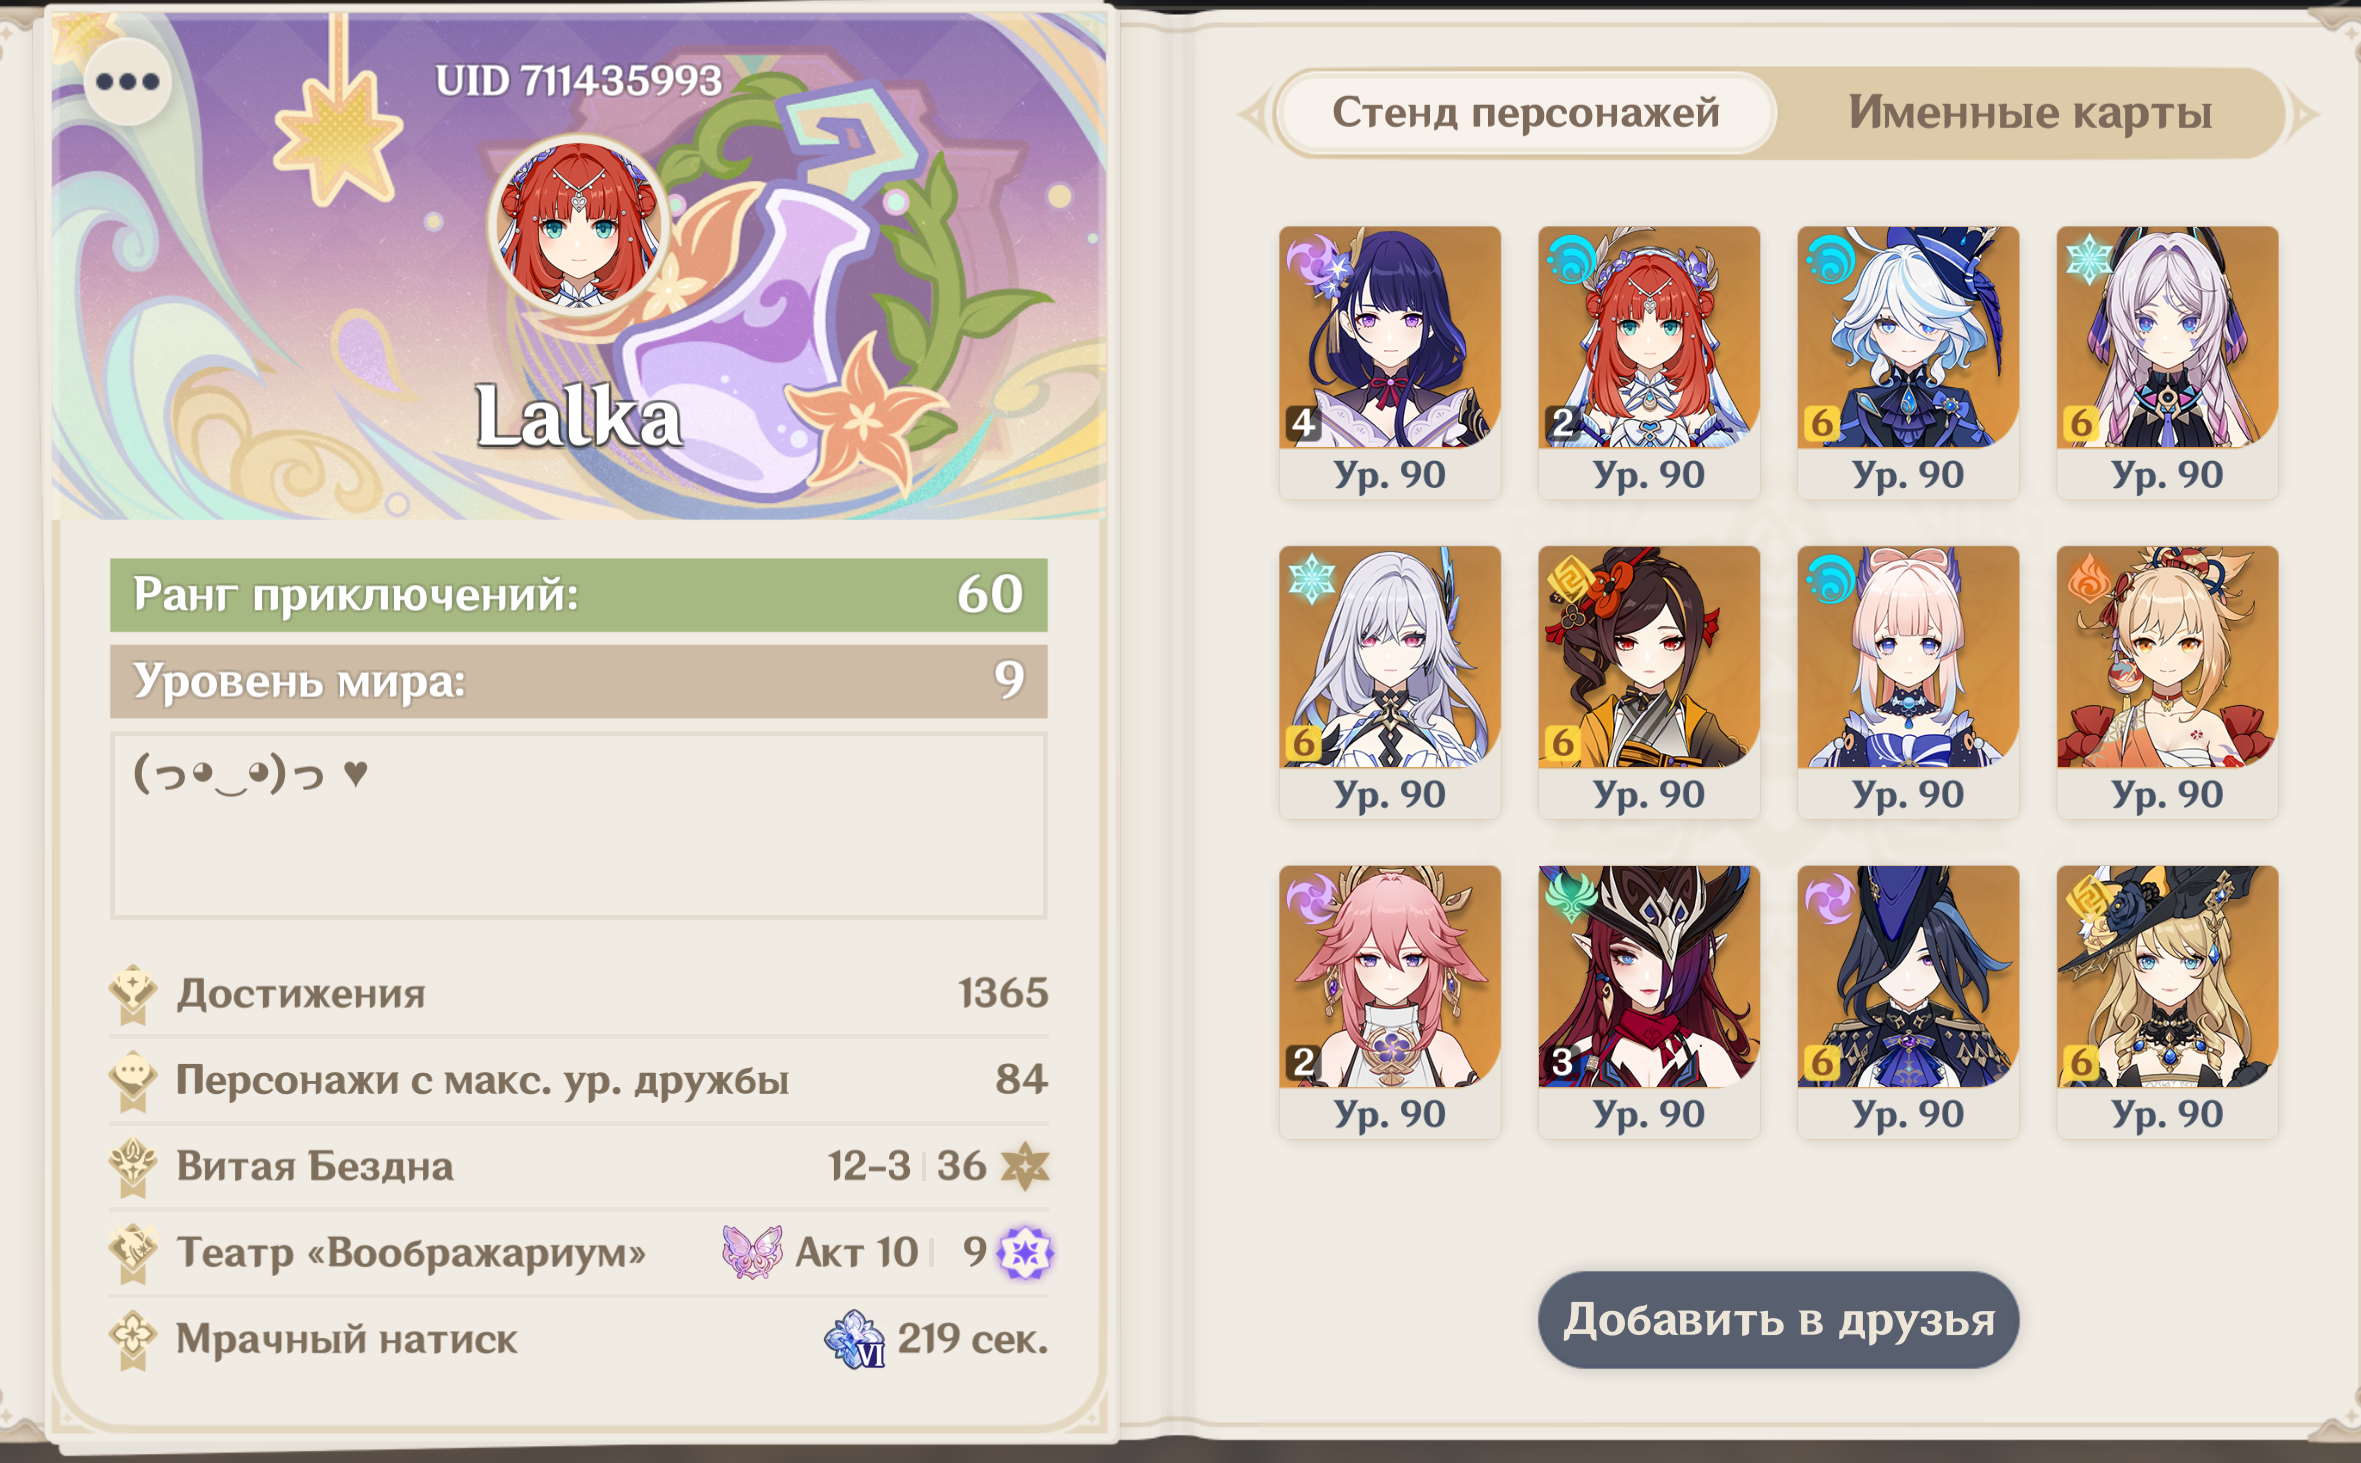Viewport: 2361px width, 1463px height.
Task: Open the blonde witch-hat Geo character card
Action: (x=2167, y=1002)
